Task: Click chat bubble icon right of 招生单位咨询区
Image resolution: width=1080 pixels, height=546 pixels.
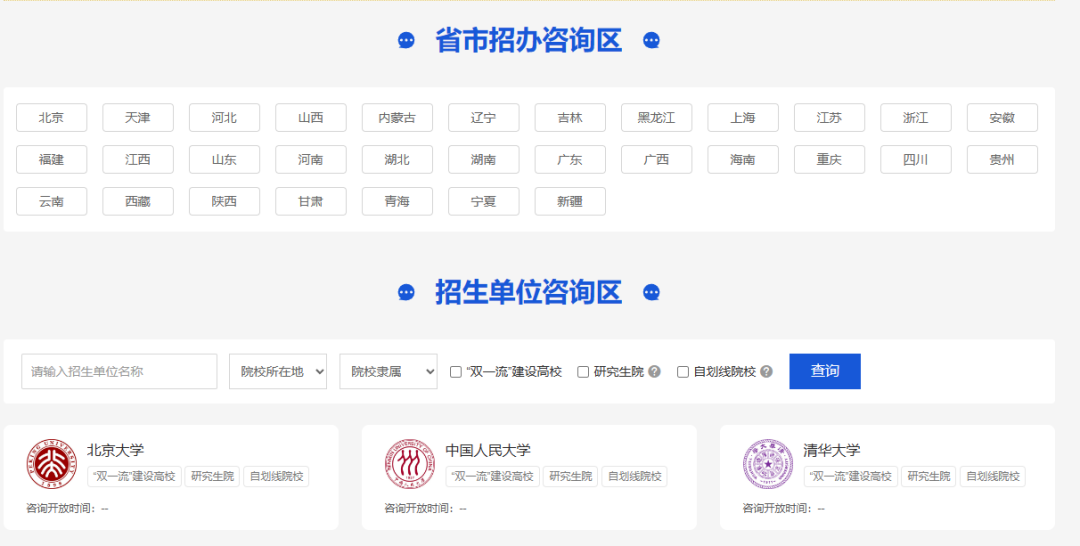Action: click(x=651, y=293)
